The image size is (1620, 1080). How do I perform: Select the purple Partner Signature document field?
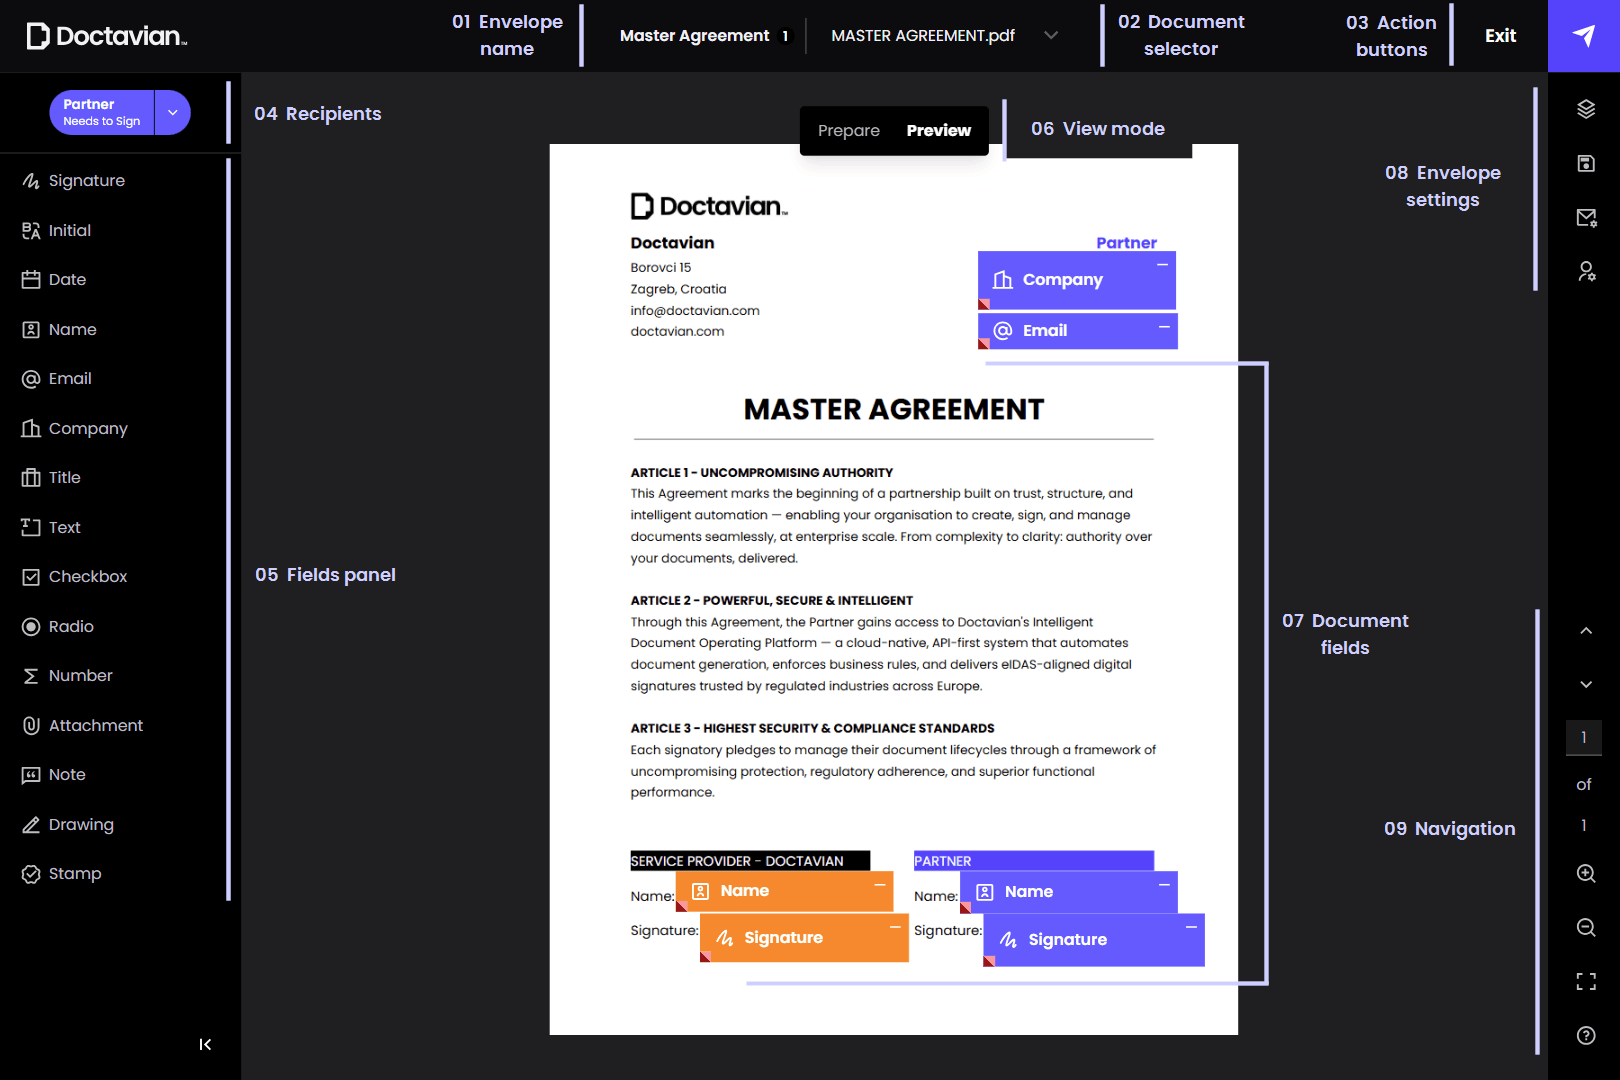1094,940
